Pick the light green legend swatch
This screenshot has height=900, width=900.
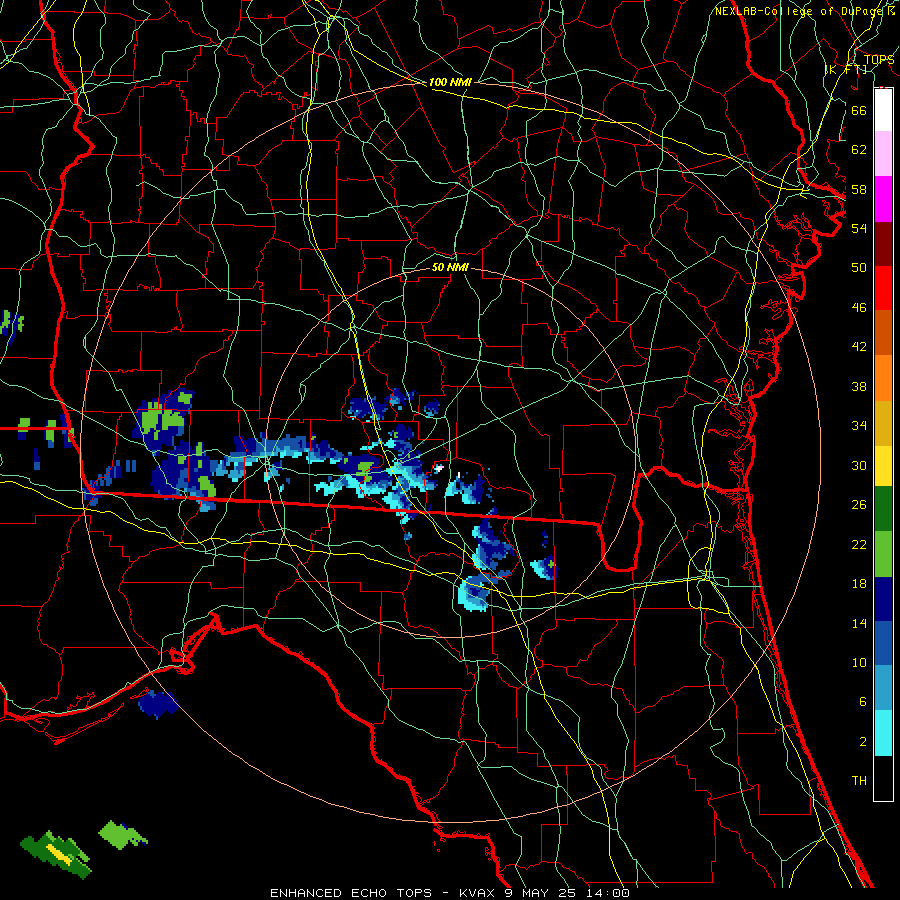(883, 554)
